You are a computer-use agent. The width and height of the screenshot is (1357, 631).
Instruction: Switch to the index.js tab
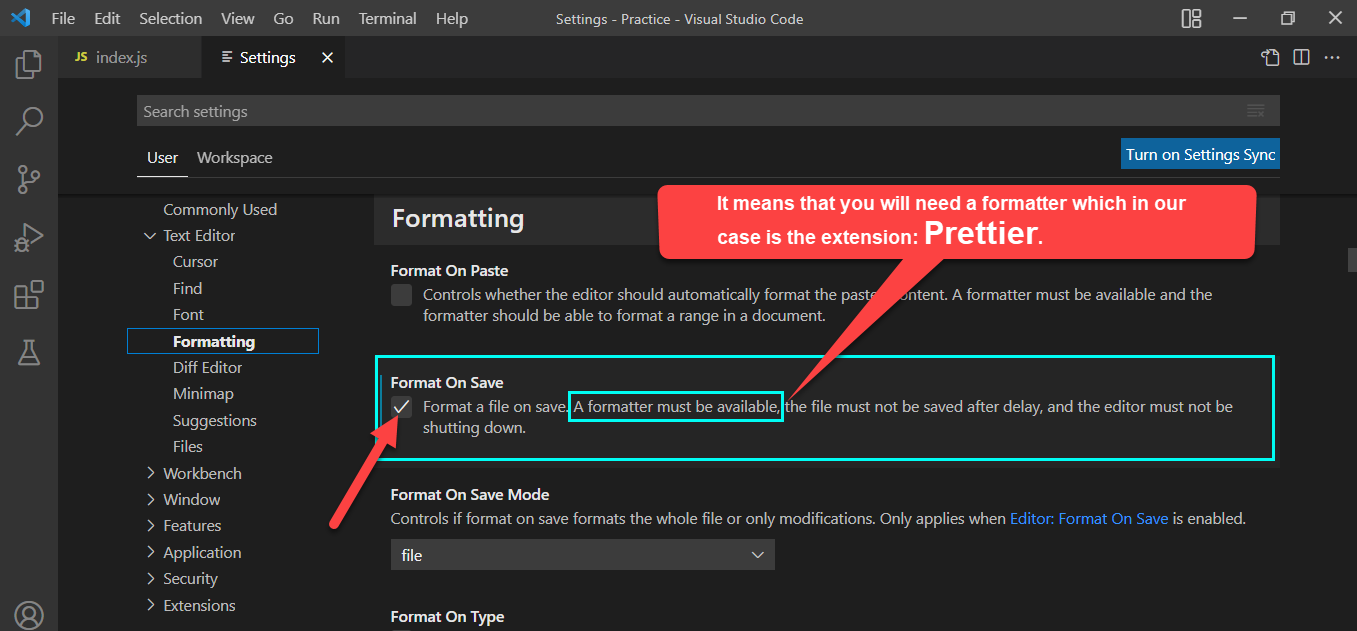point(114,57)
